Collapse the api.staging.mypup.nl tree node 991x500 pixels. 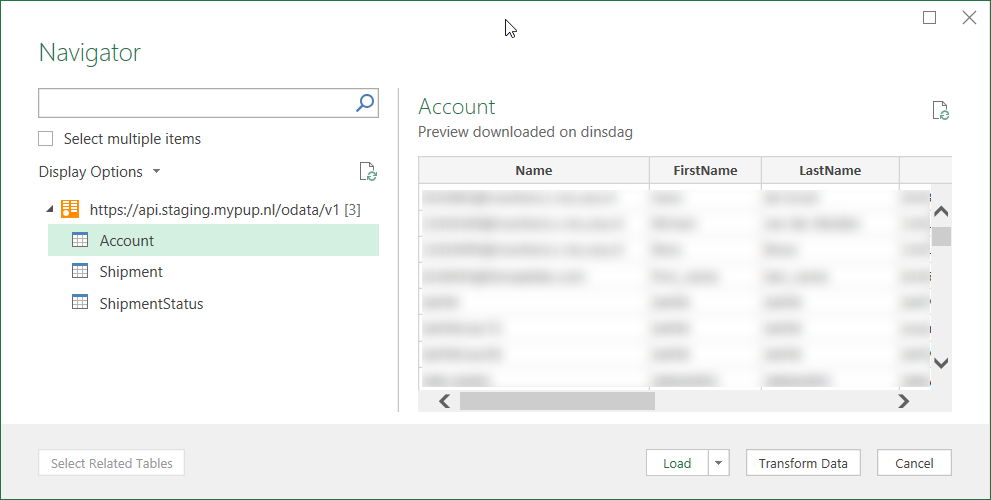pos(50,210)
